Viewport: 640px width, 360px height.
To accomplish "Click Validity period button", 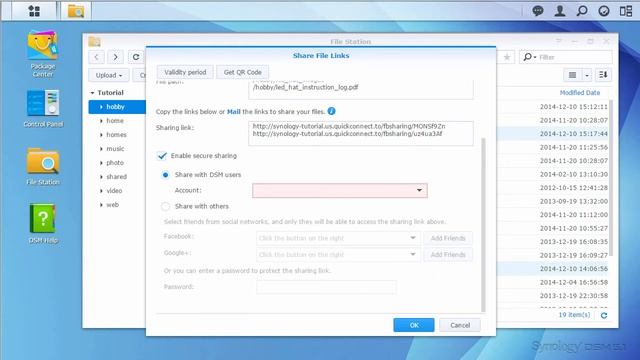I will coord(185,72).
